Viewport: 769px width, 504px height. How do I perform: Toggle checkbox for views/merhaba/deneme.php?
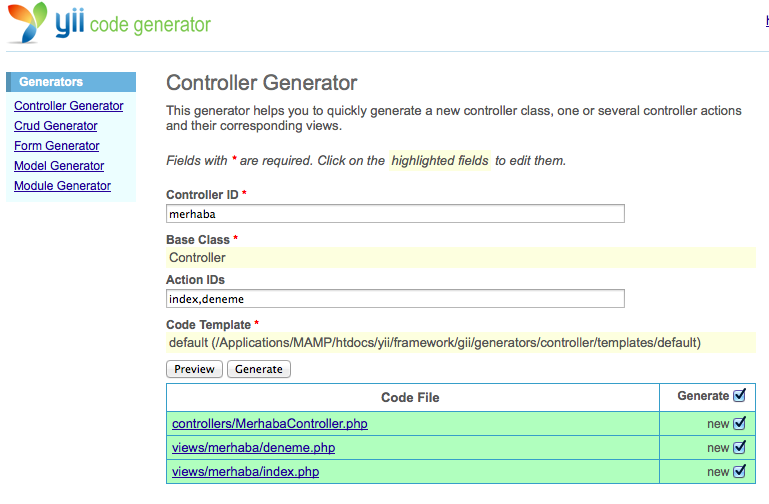pos(740,447)
